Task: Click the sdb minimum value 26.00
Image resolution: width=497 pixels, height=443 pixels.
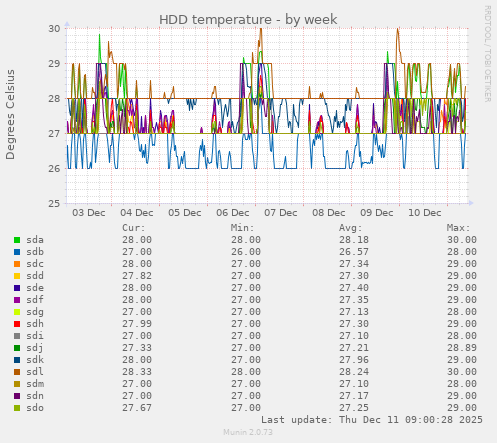Action: (x=246, y=252)
